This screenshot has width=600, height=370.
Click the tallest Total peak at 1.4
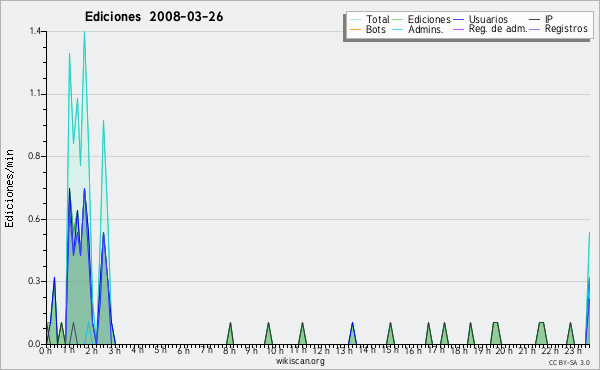[x=84, y=32]
